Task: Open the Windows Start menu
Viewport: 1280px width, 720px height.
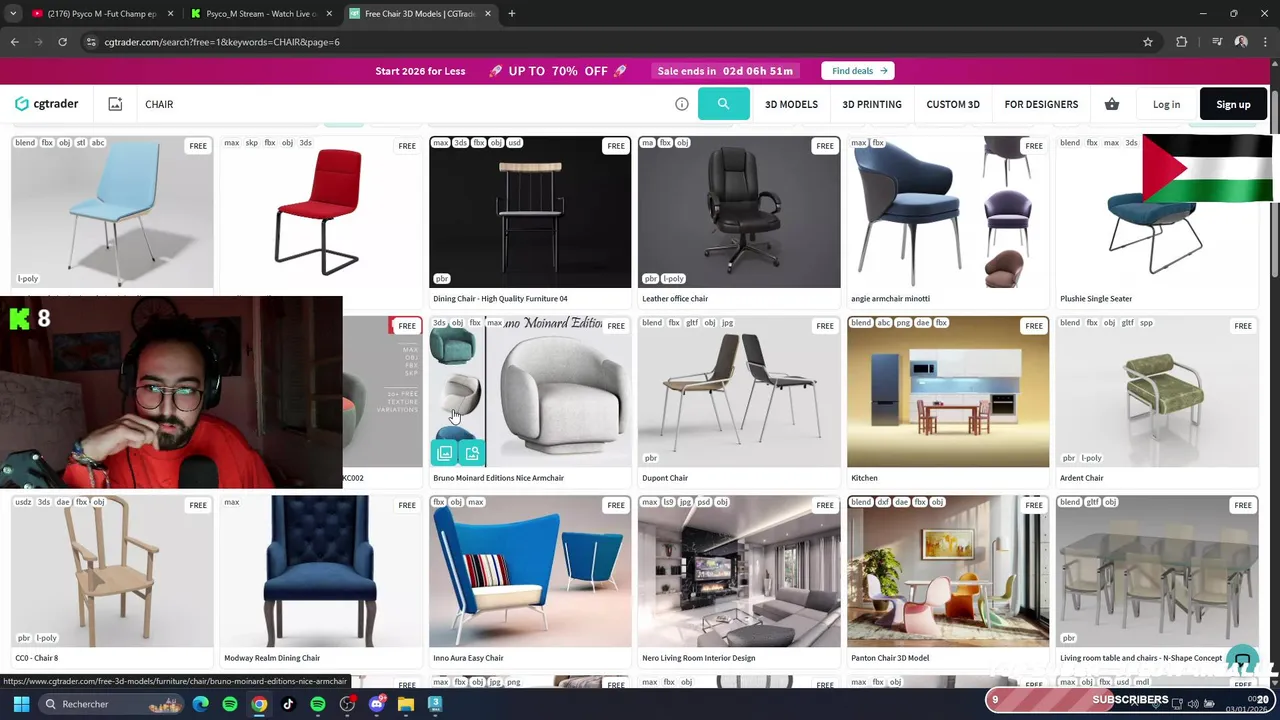Action: [21, 704]
